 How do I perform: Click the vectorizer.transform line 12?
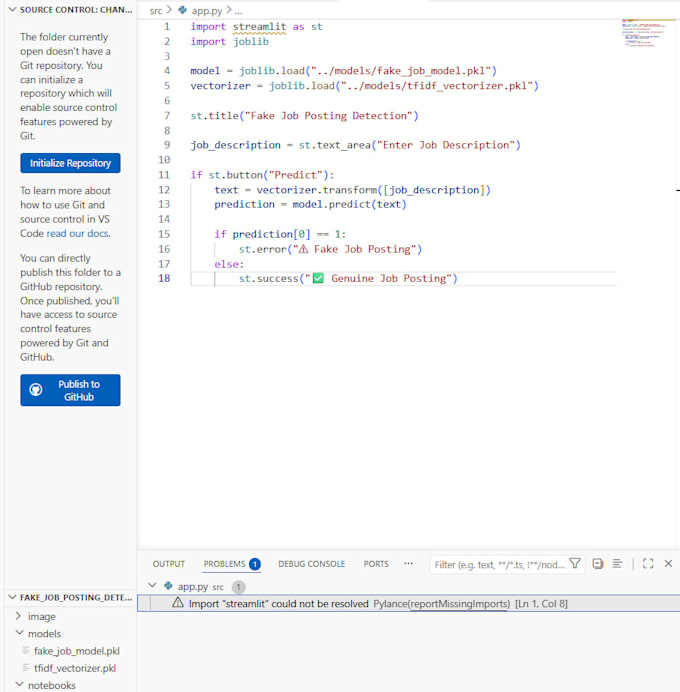tap(352, 190)
